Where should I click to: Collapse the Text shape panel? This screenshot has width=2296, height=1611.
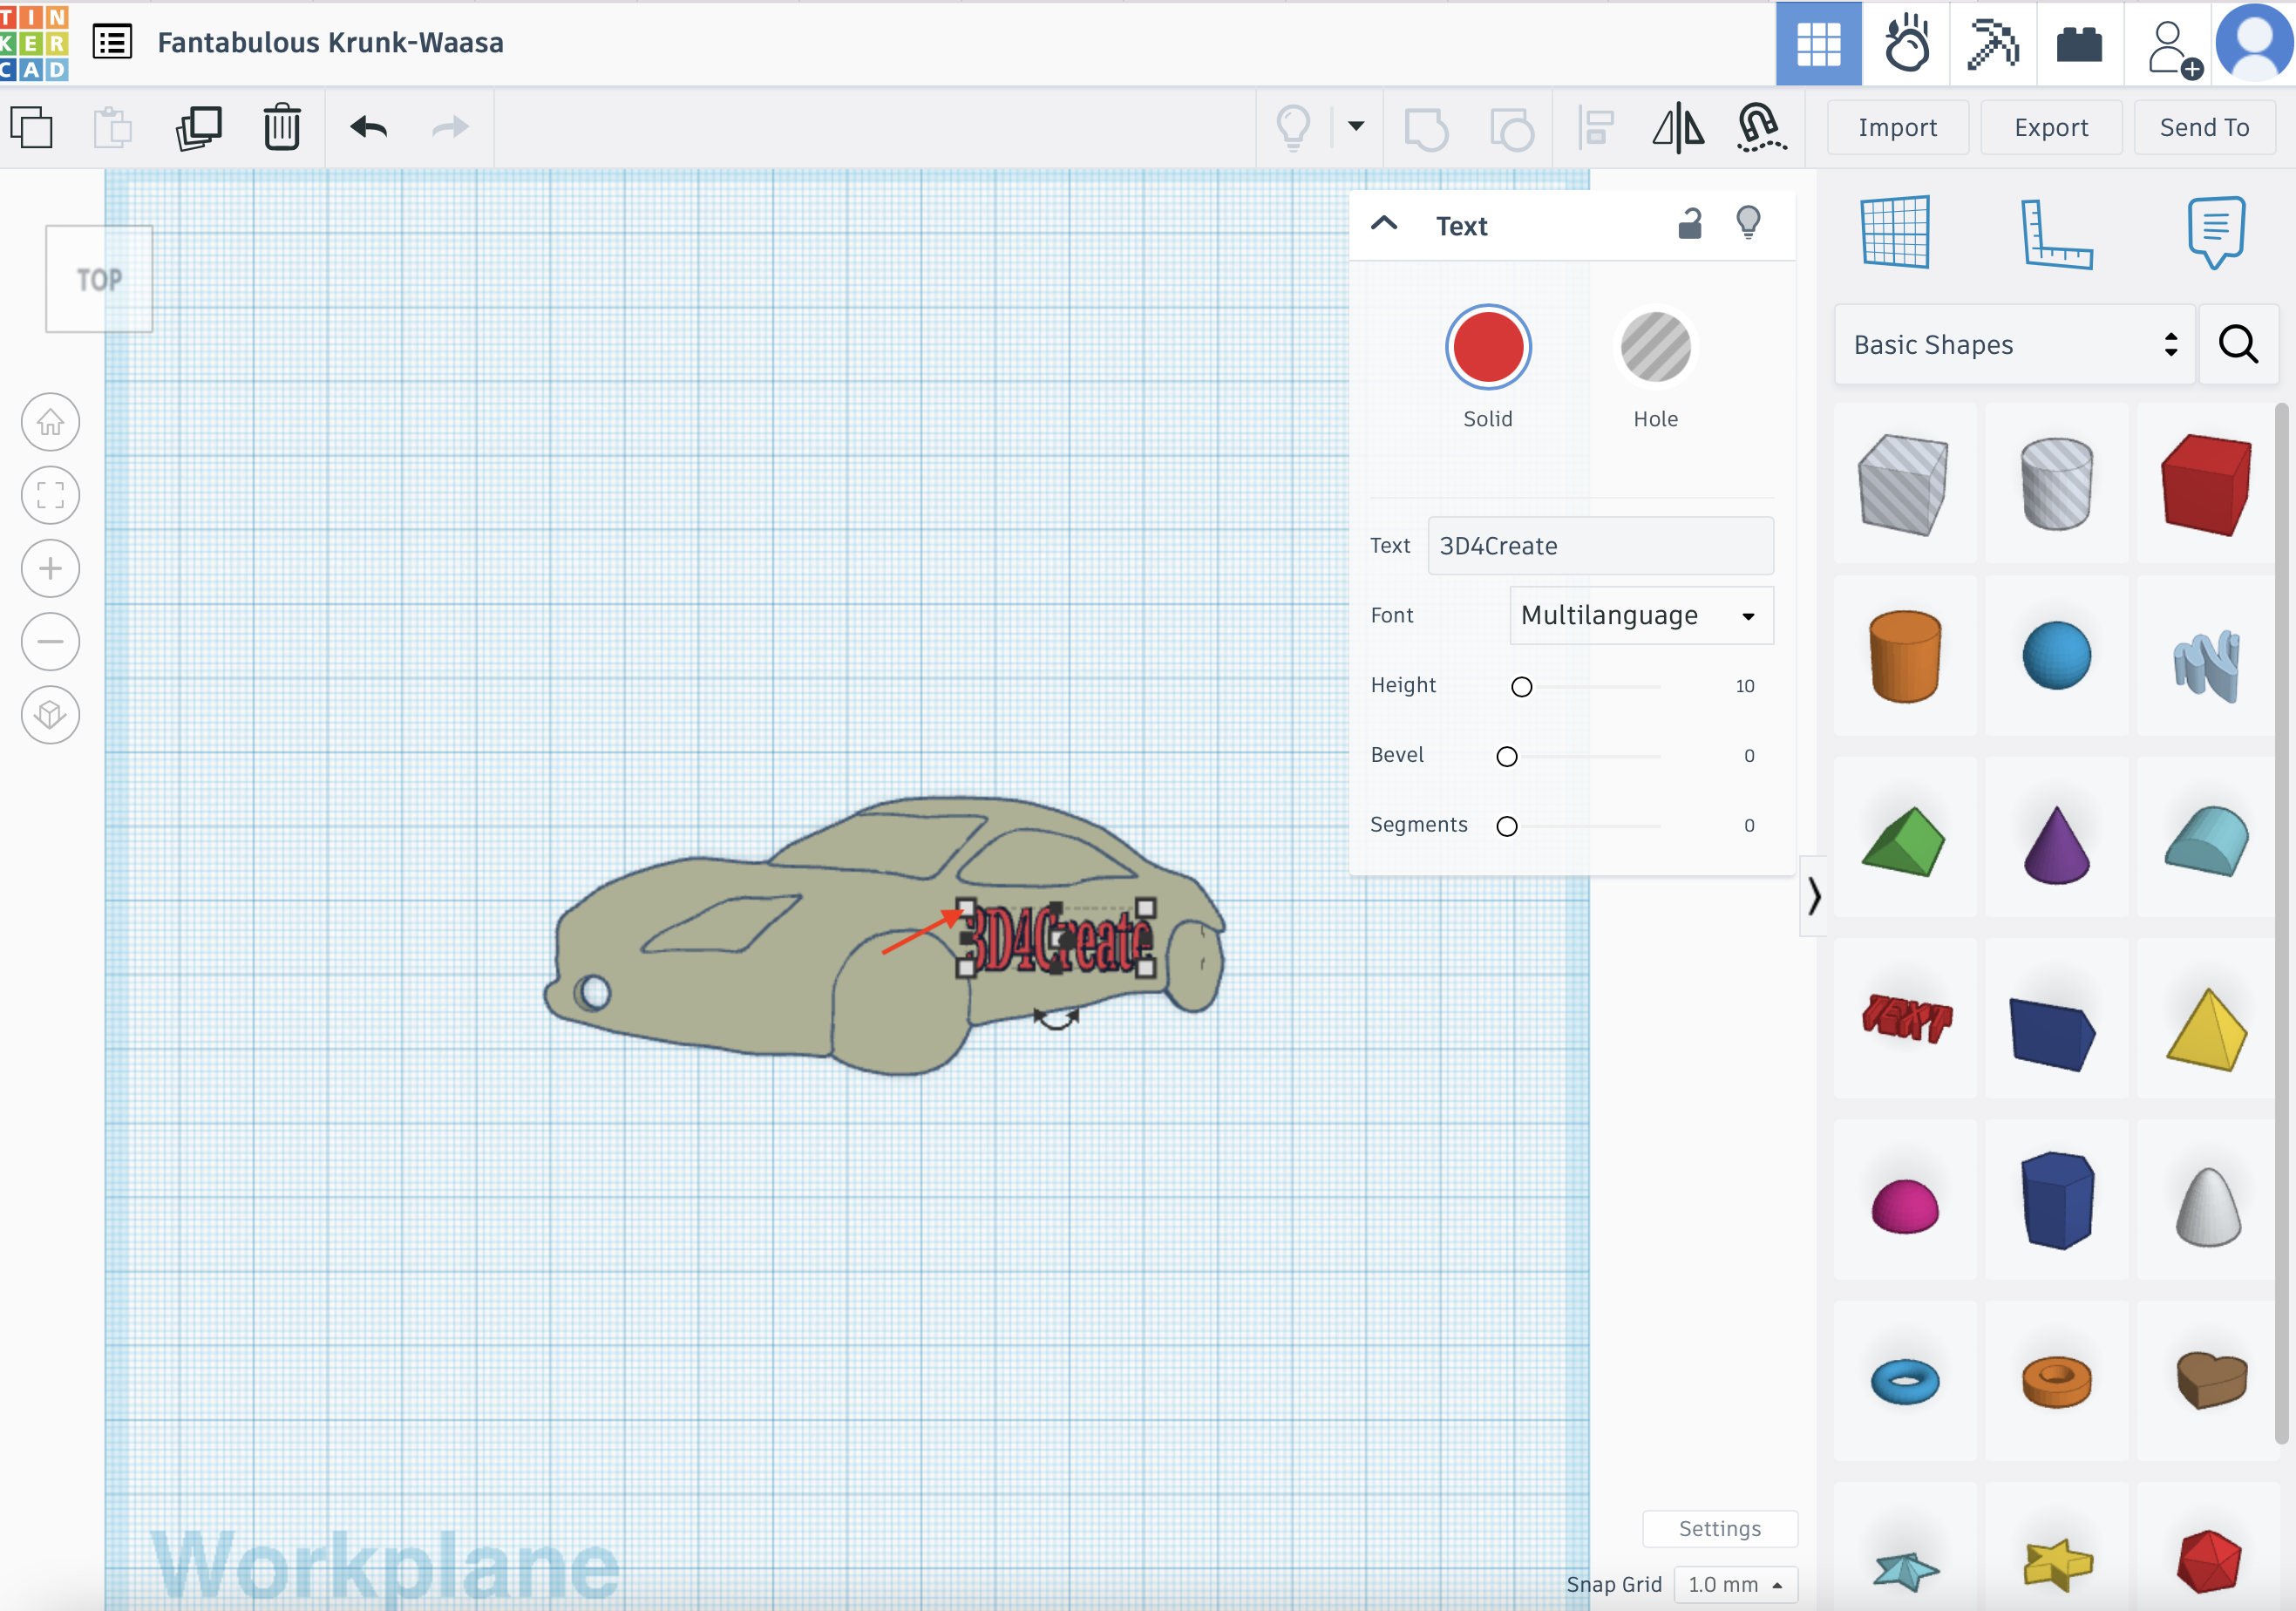[1384, 224]
